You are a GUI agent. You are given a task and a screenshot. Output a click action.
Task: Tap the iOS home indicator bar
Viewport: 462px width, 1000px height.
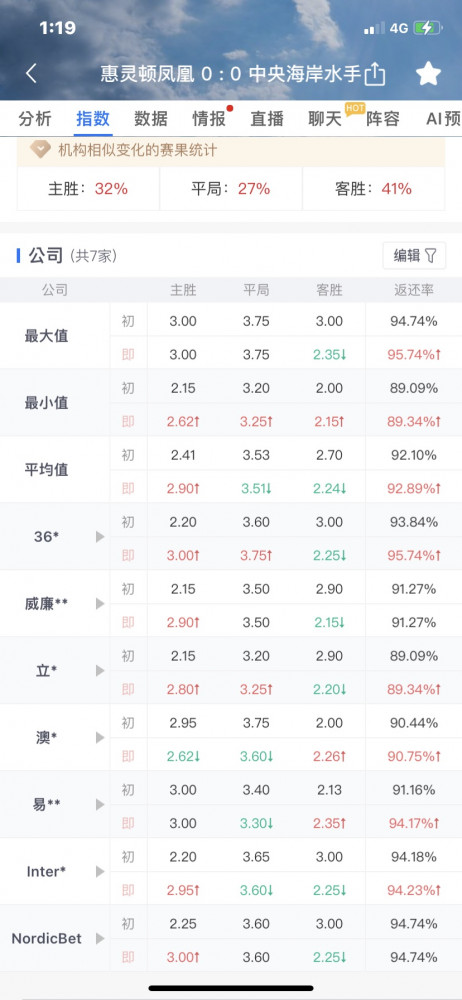(231, 988)
